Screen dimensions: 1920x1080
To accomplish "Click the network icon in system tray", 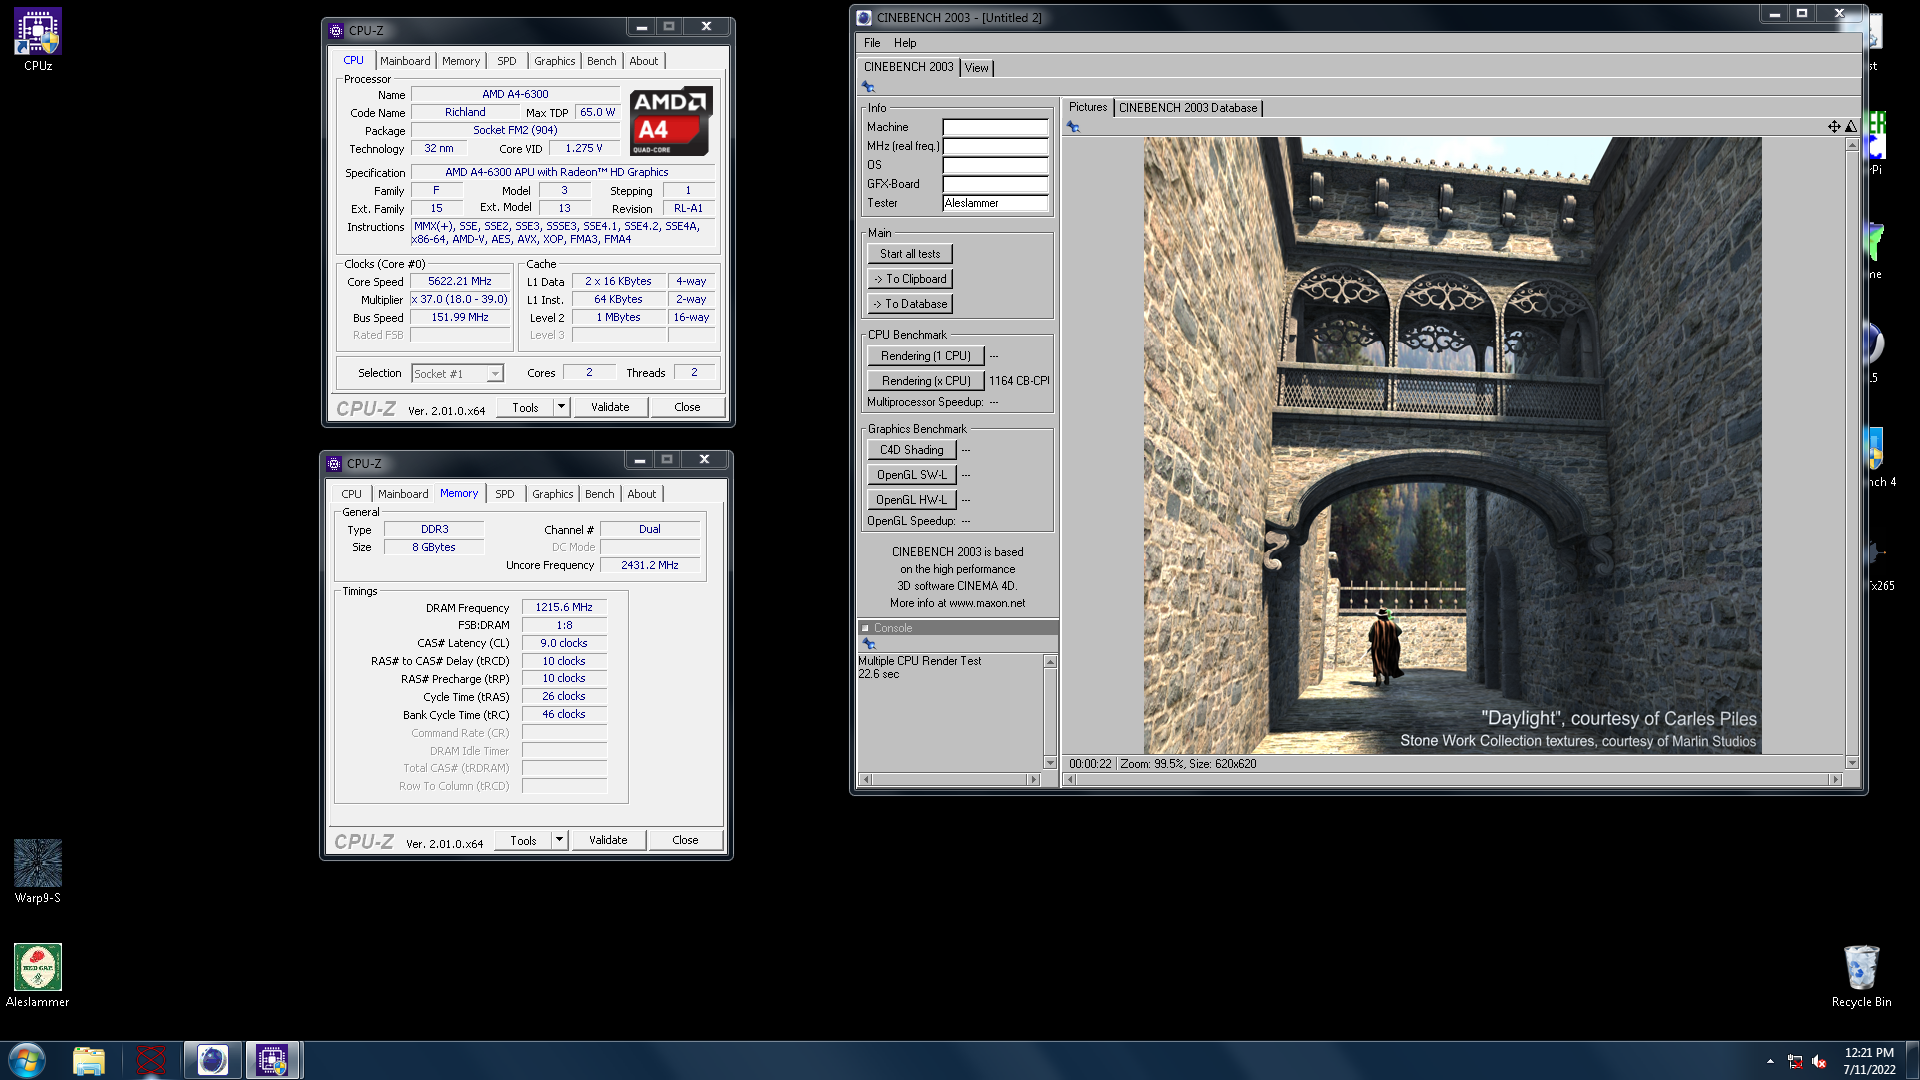I will (1795, 1062).
